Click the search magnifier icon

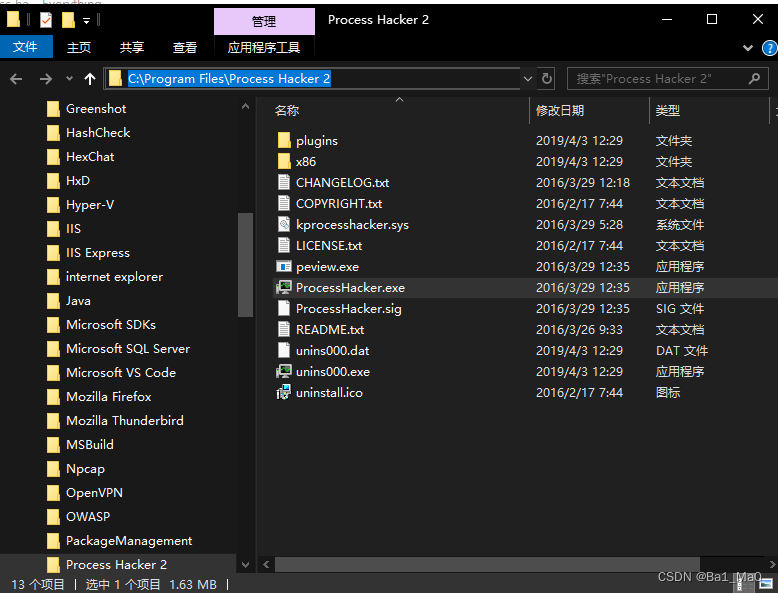[x=754, y=78]
